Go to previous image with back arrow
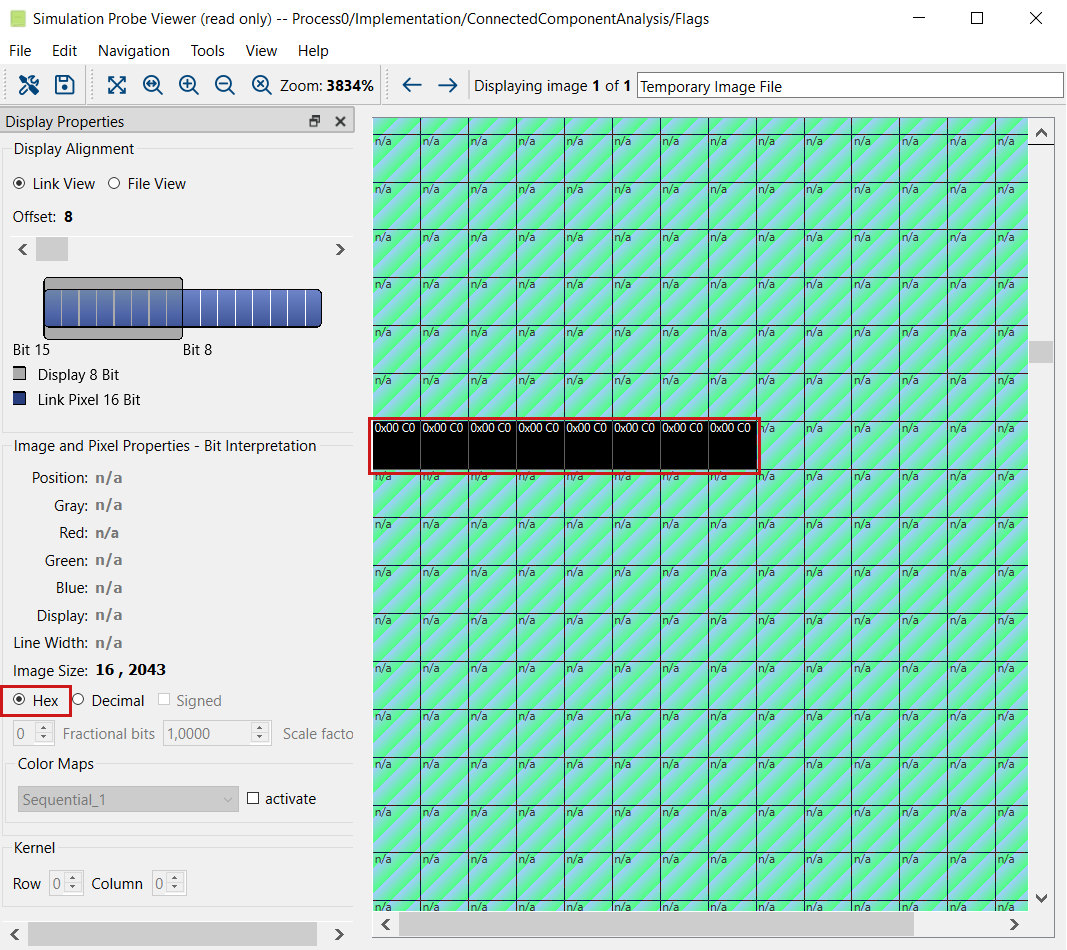 click(x=412, y=85)
